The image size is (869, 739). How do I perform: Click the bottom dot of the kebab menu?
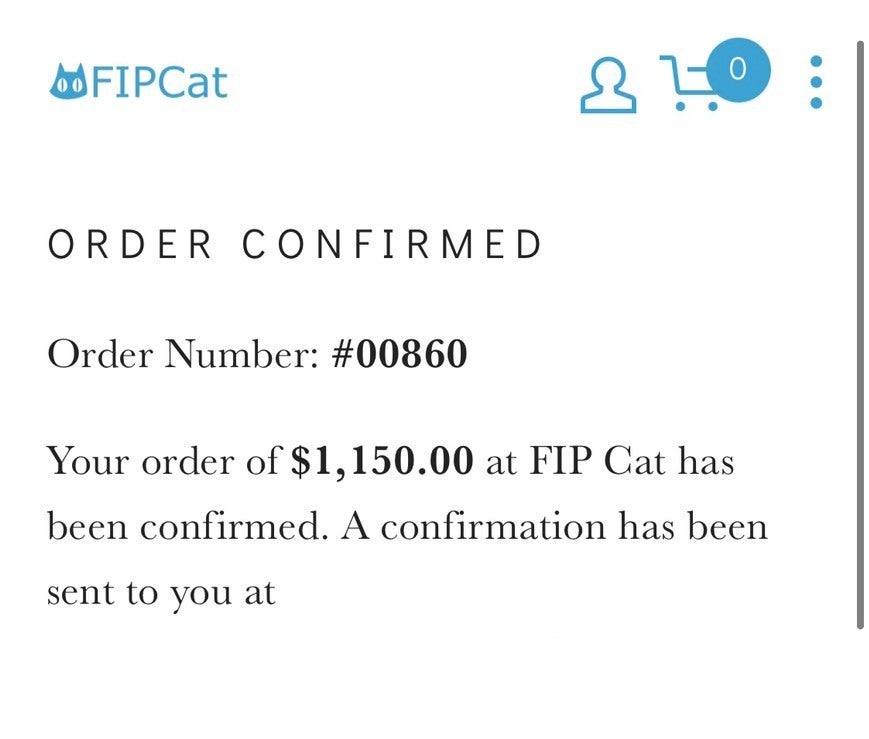pyautogui.click(x=816, y=103)
